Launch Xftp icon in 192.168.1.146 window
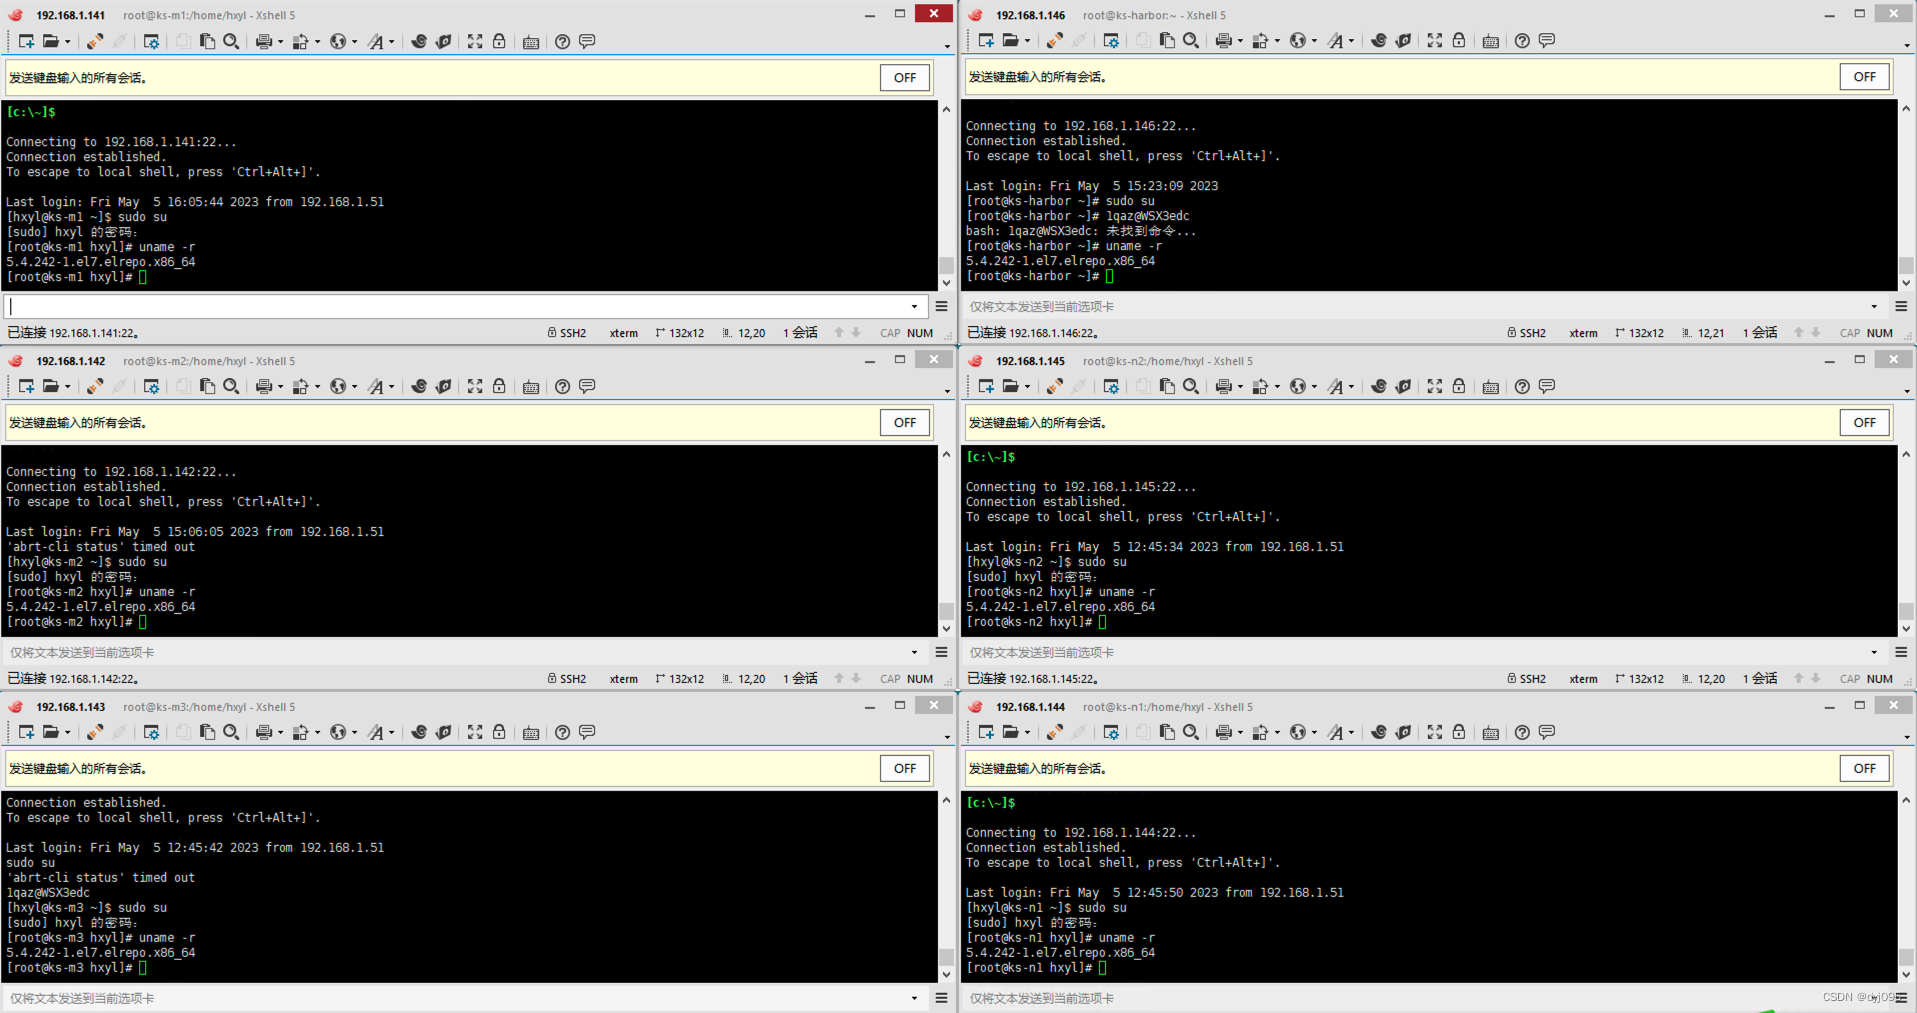This screenshot has height=1013, width=1917. coord(1403,41)
